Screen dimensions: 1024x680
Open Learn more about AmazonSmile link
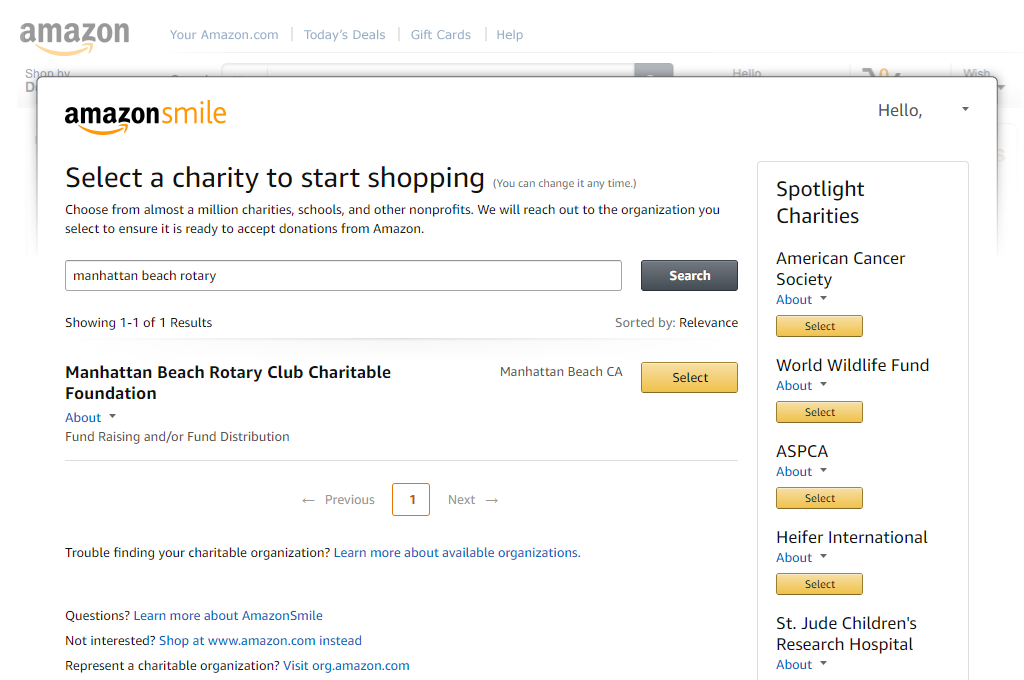tap(228, 616)
